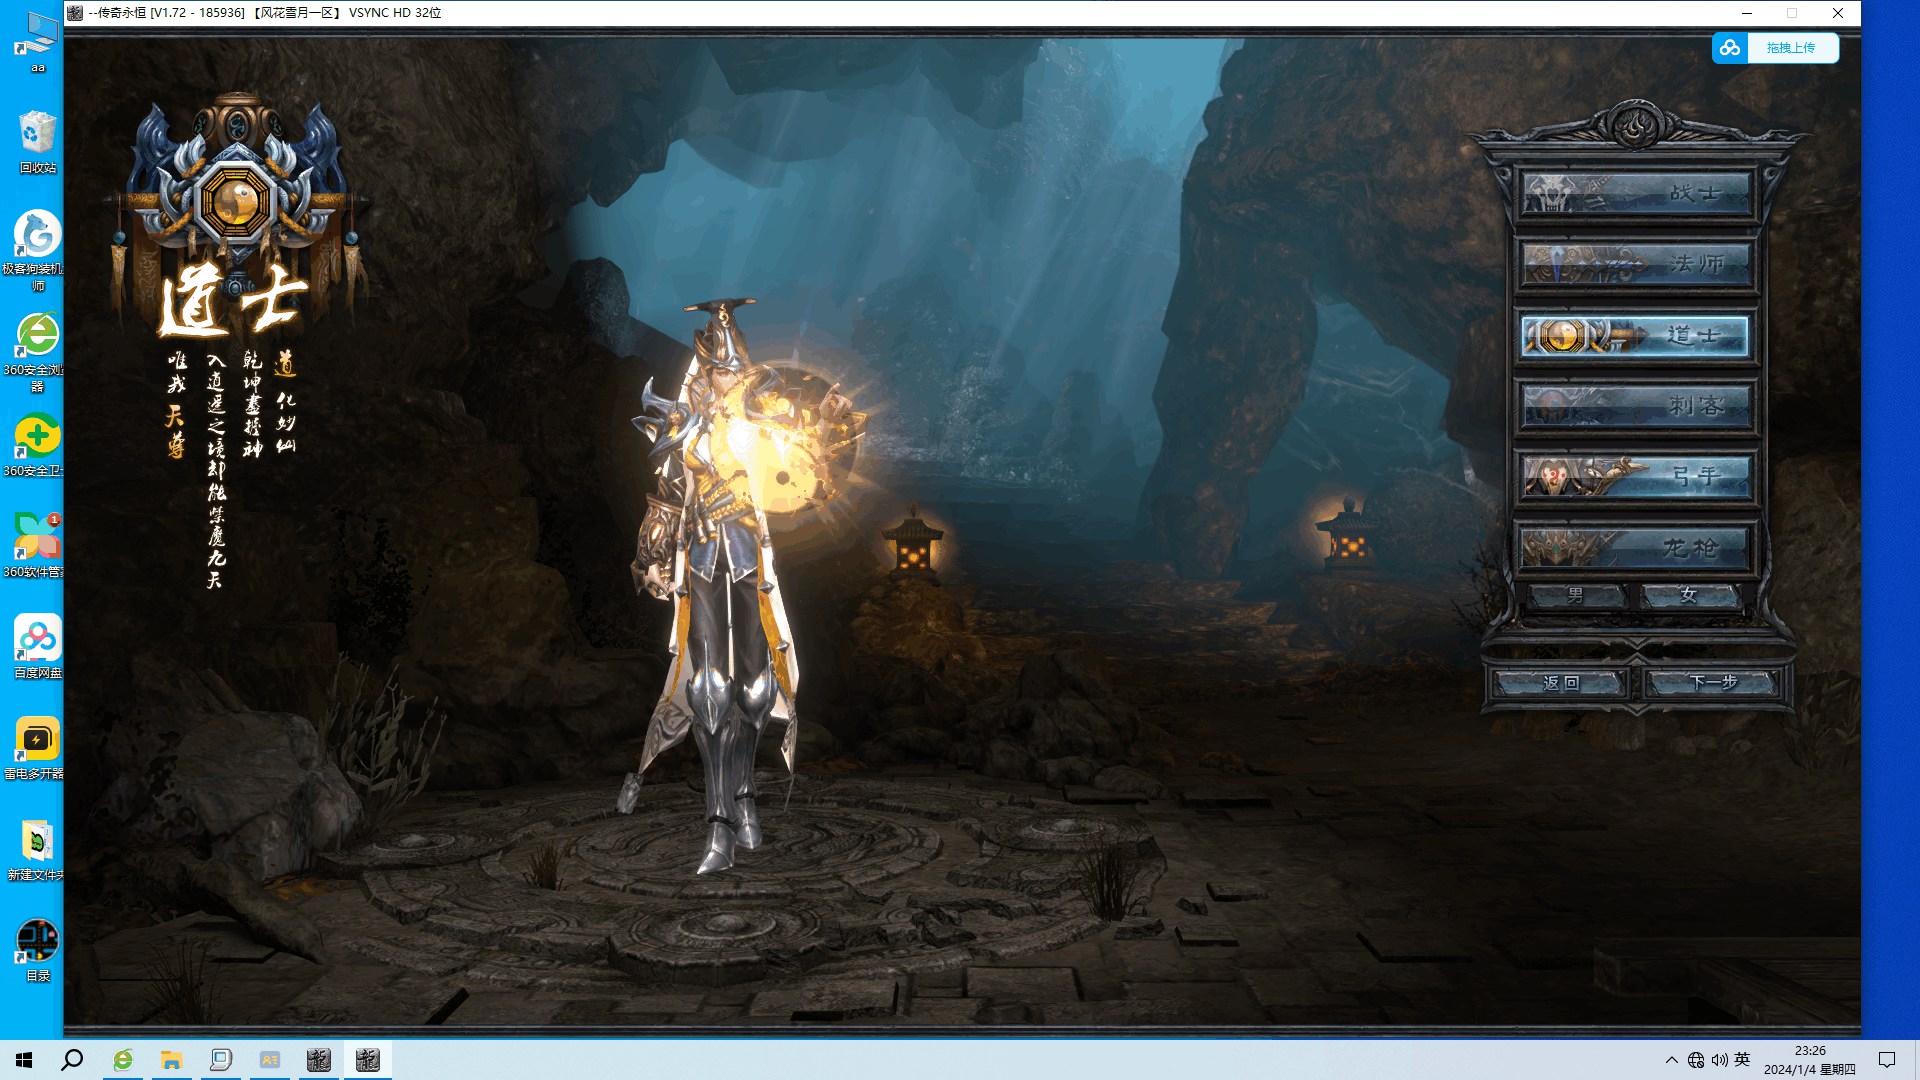This screenshot has height=1080, width=1920.
Task: Open the notification center icon
Action: pyautogui.click(x=1888, y=1060)
